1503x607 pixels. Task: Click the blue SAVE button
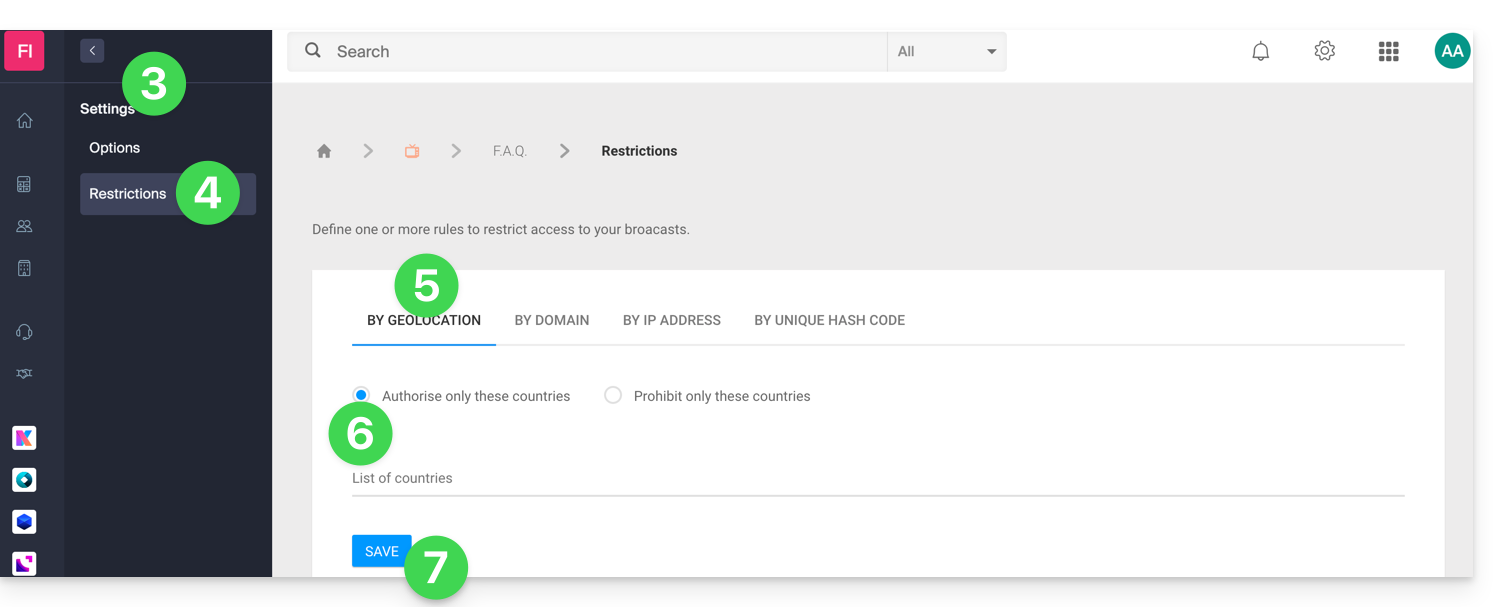pyautogui.click(x=381, y=551)
